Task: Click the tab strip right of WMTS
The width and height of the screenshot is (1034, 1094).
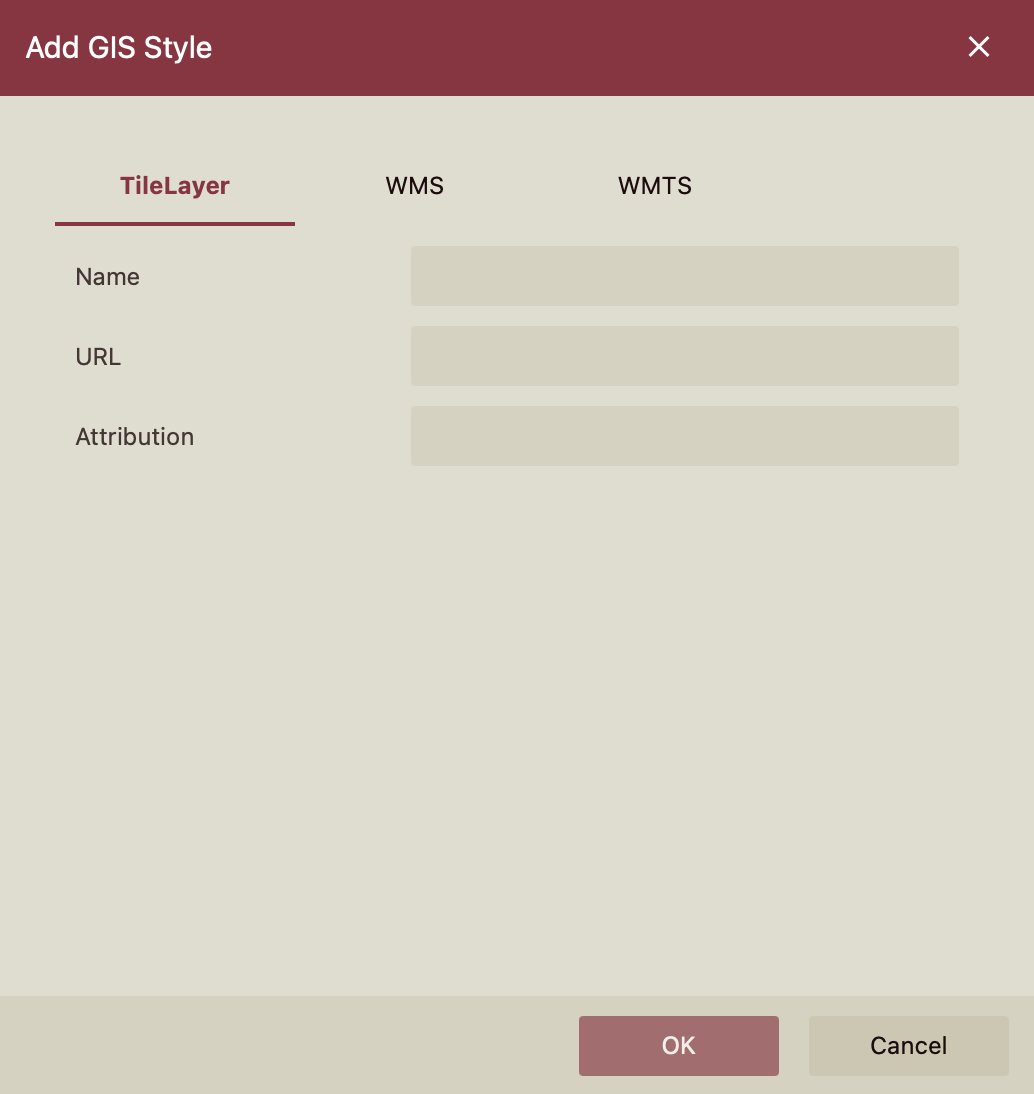Action: [860, 186]
